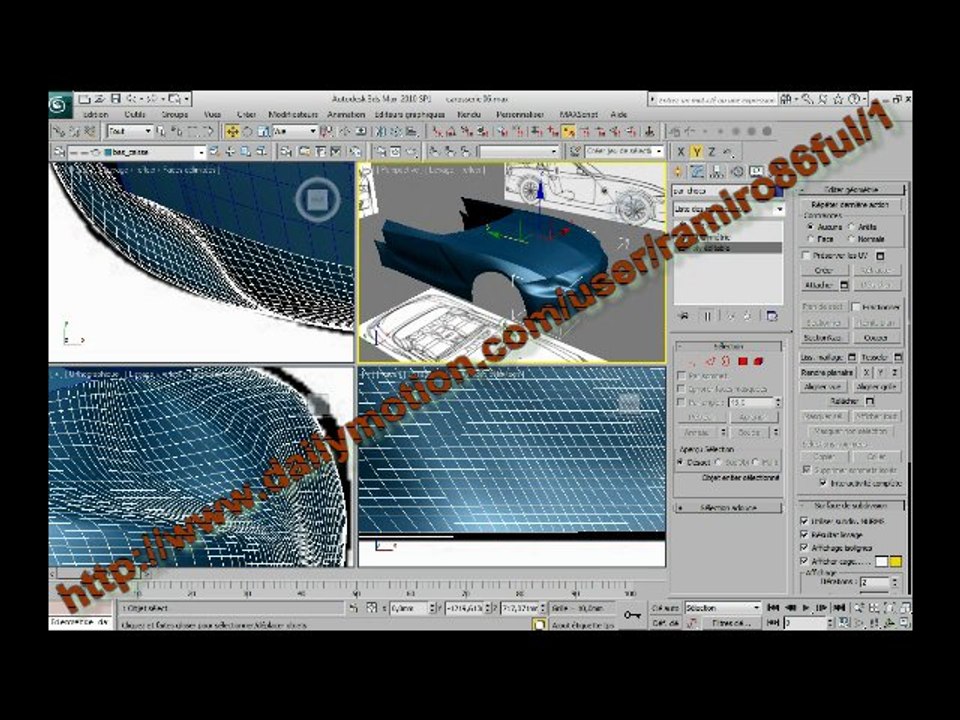The width and height of the screenshot is (960, 720).
Task: Click the Aligner vue button
Action: (x=823, y=387)
